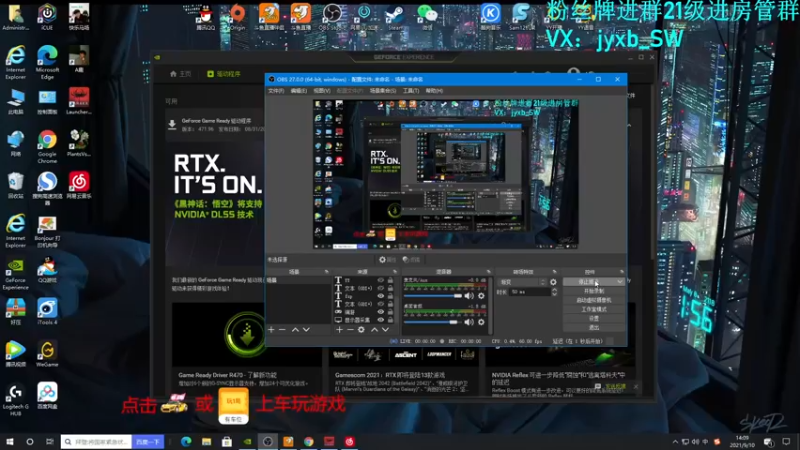Adjust the desktop audio volume slider
The height and width of the screenshot is (450, 800).
[x=431, y=322]
